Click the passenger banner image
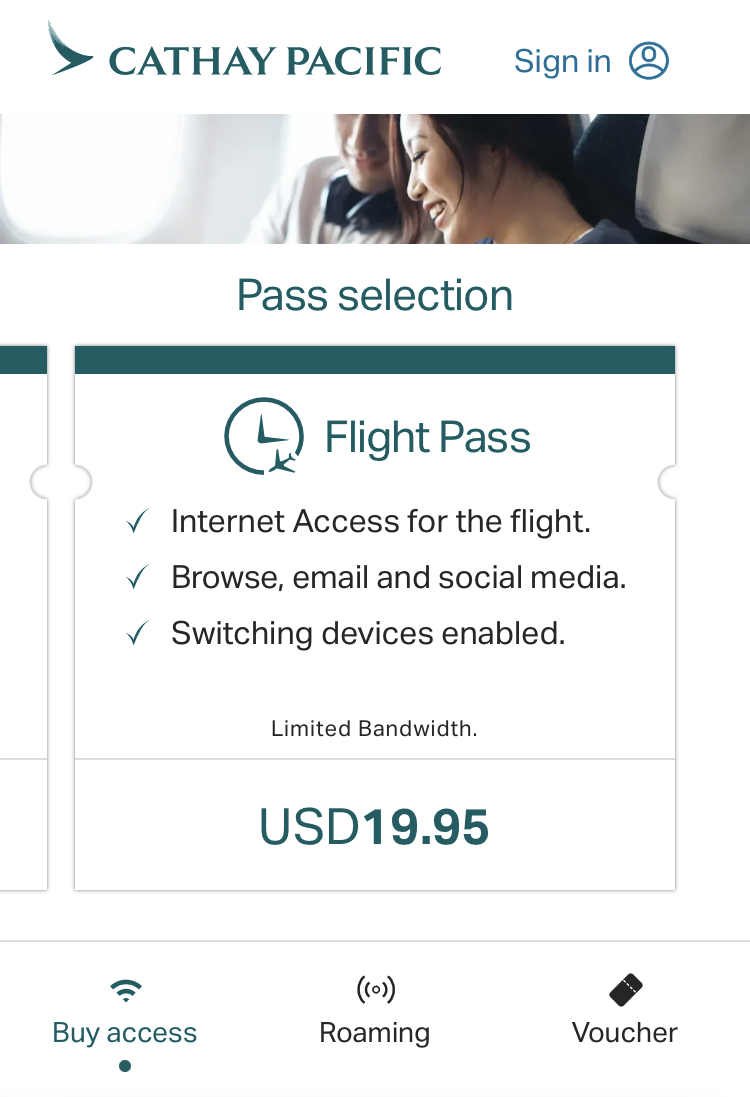 [x=375, y=178]
